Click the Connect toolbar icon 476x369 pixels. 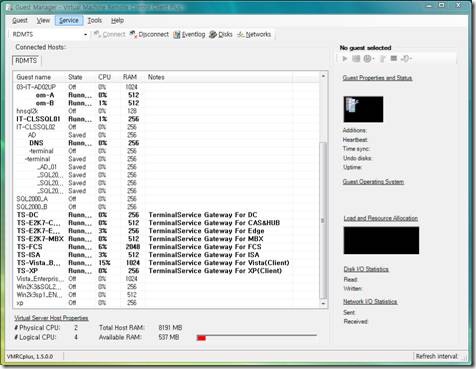click(109, 34)
